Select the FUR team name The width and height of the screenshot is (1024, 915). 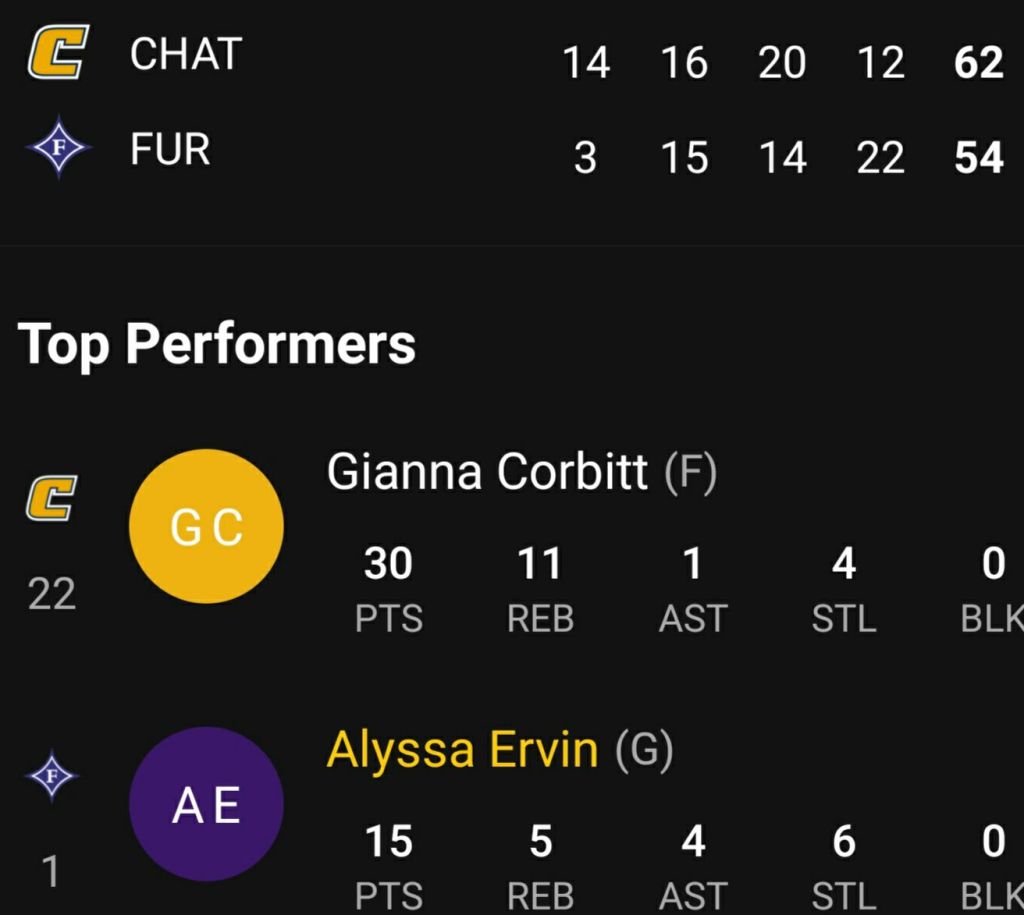(x=170, y=151)
